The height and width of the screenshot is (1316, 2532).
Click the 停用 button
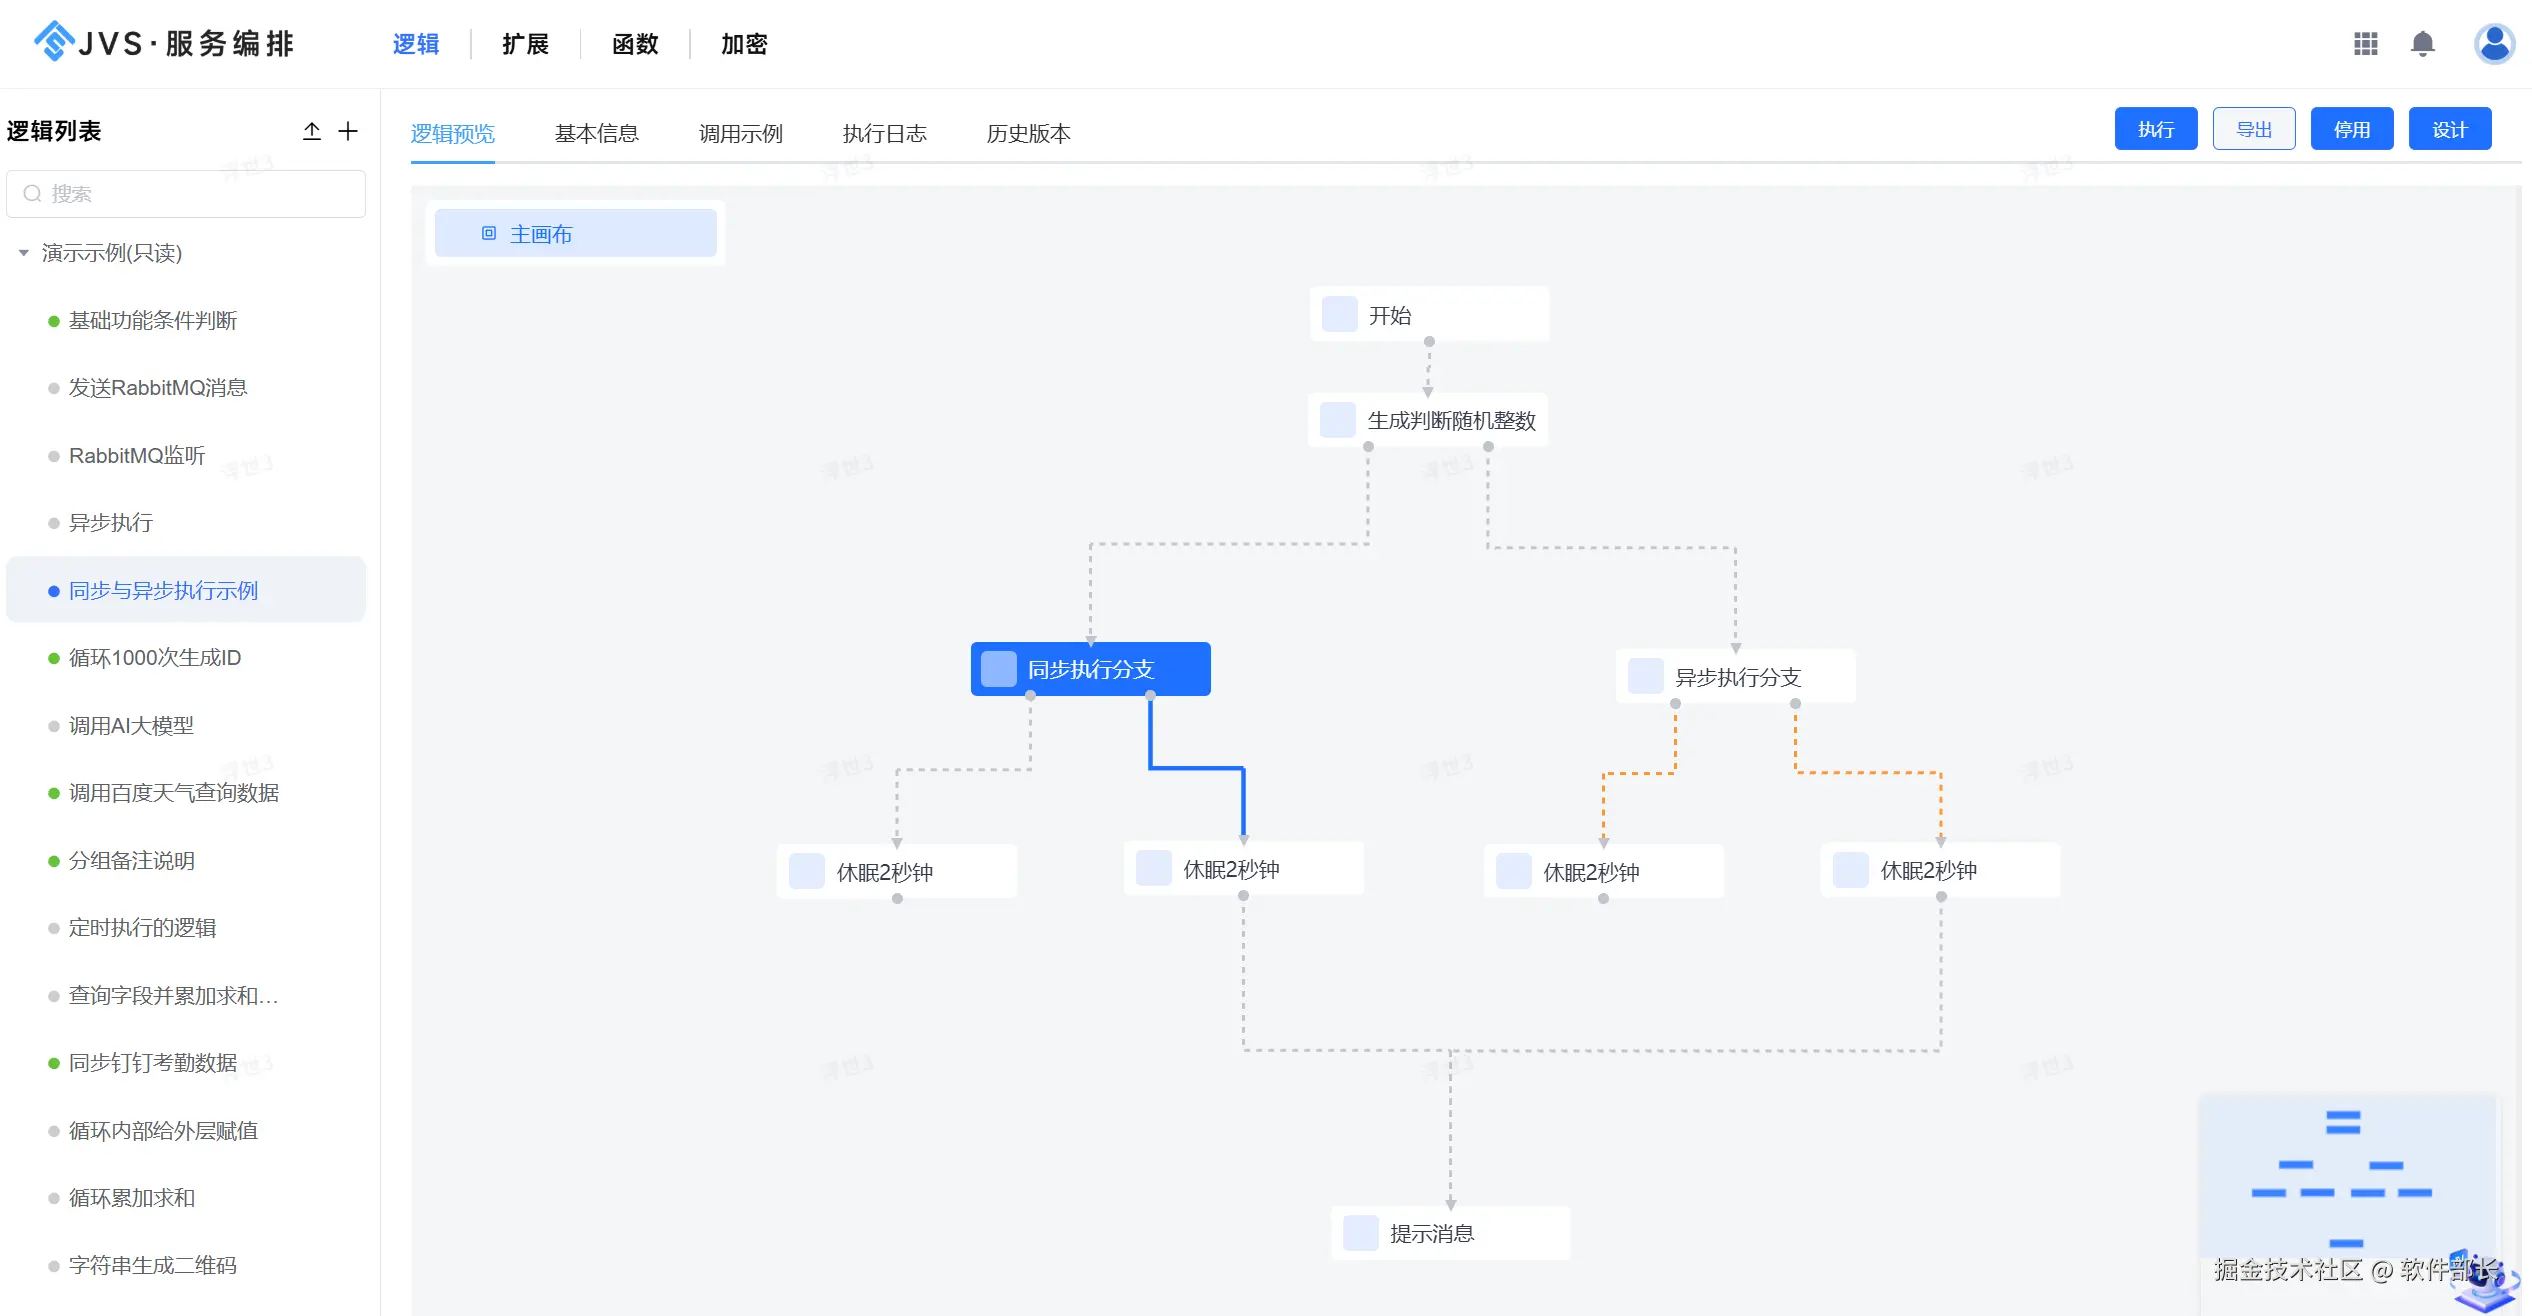[2351, 129]
